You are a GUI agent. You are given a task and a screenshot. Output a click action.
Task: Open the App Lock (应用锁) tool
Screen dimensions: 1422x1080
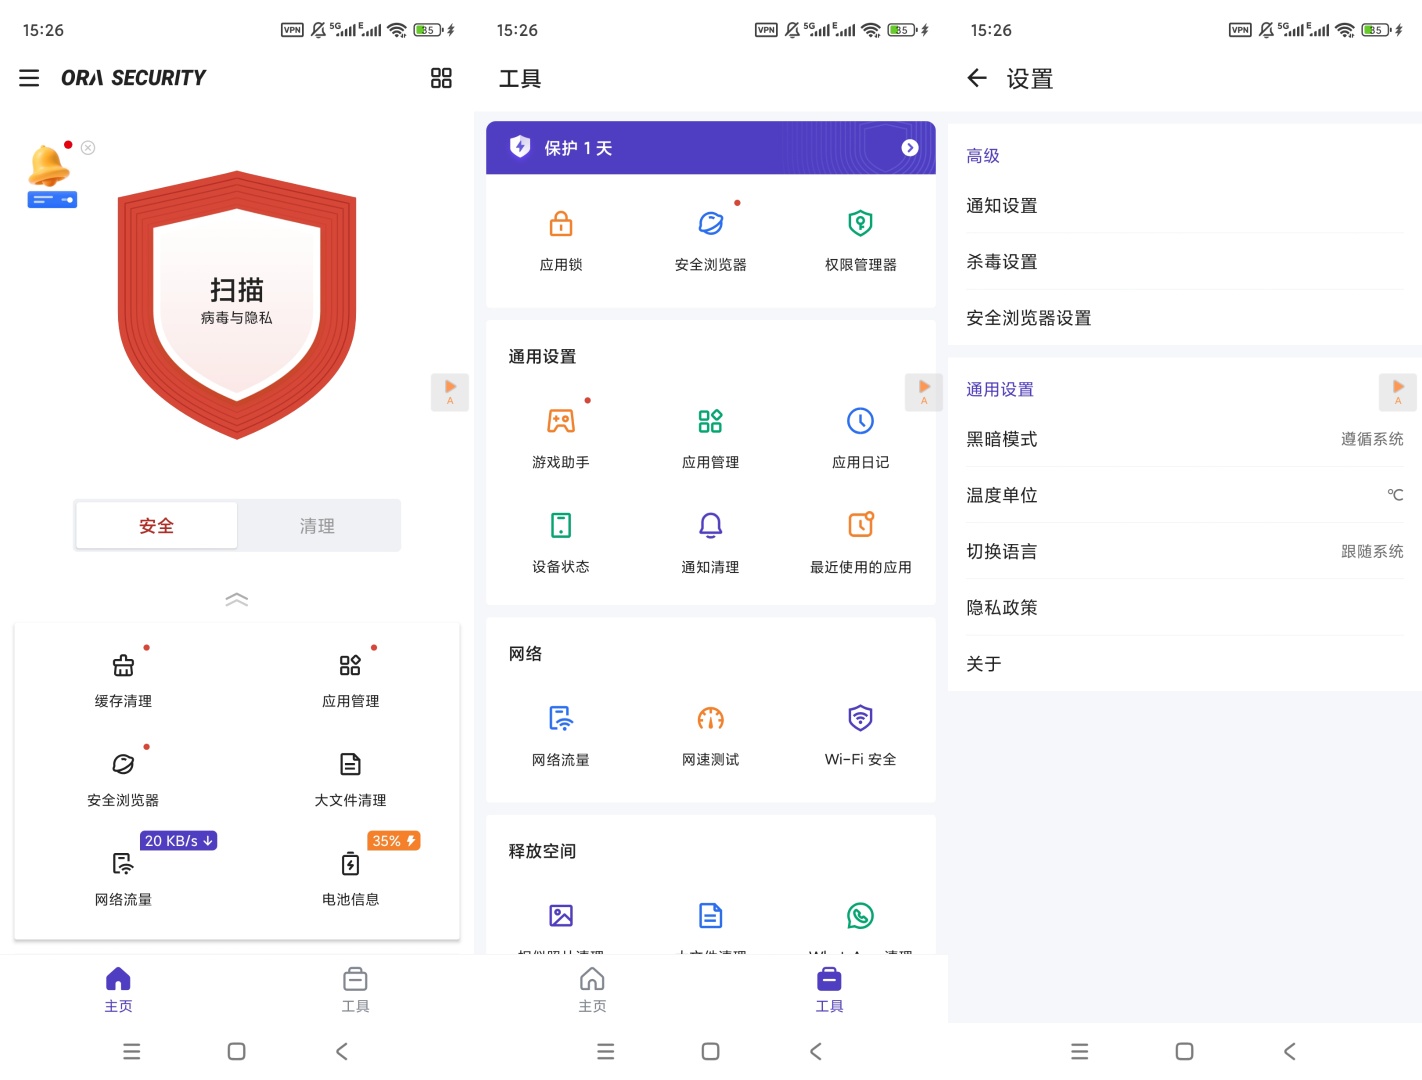pyautogui.click(x=560, y=238)
